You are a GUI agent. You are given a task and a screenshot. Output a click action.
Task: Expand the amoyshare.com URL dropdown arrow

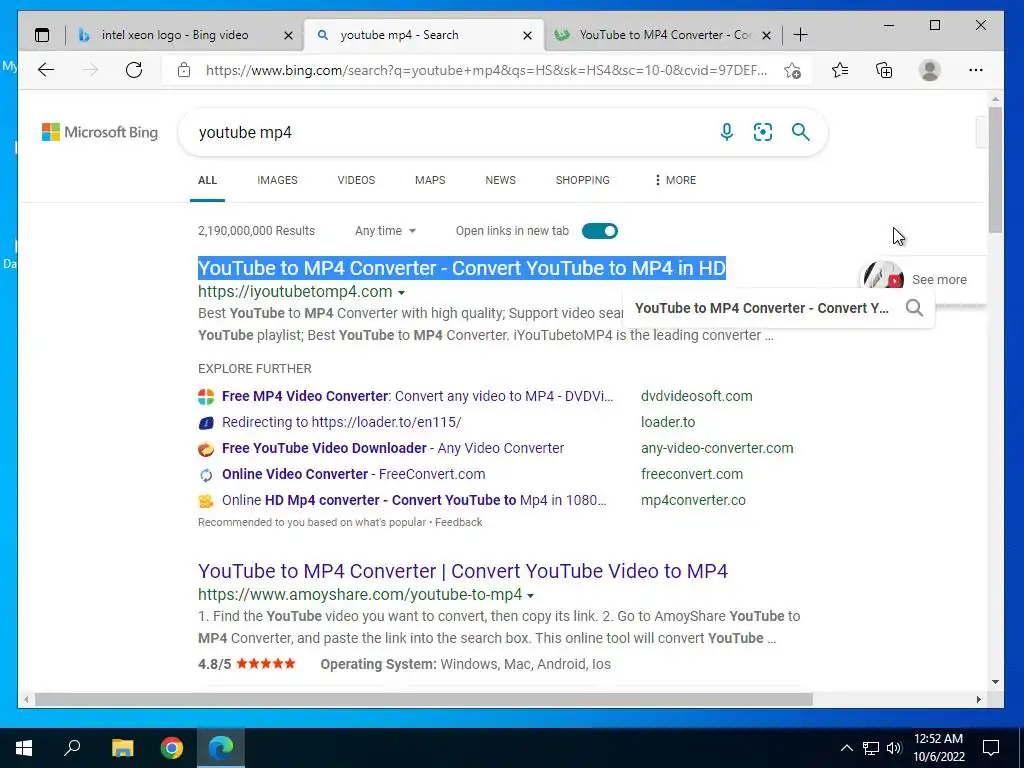point(530,596)
